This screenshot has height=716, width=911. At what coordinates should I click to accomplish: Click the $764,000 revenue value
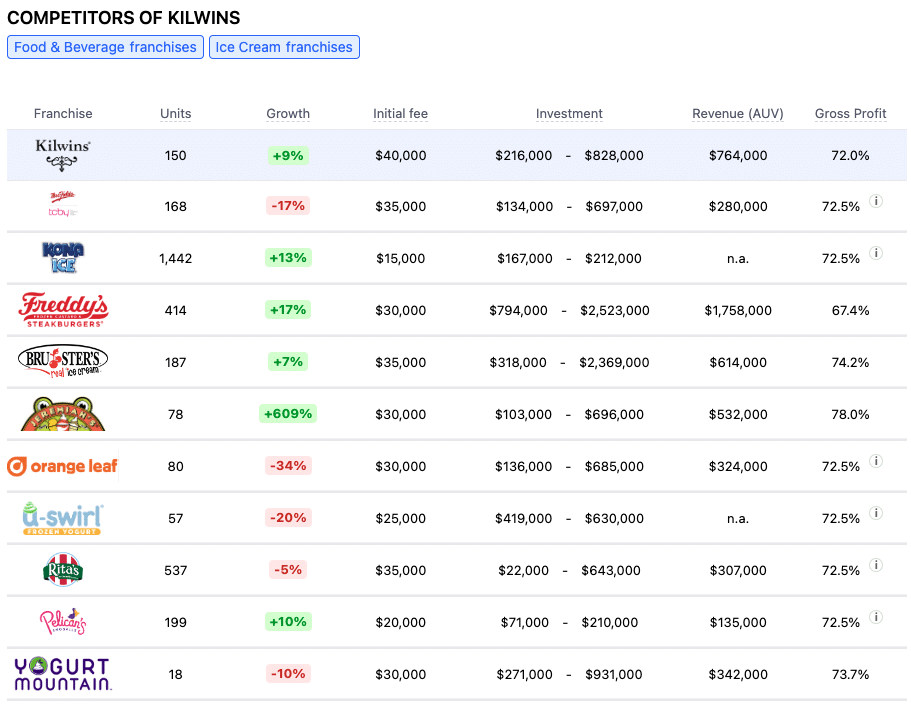coord(738,155)
